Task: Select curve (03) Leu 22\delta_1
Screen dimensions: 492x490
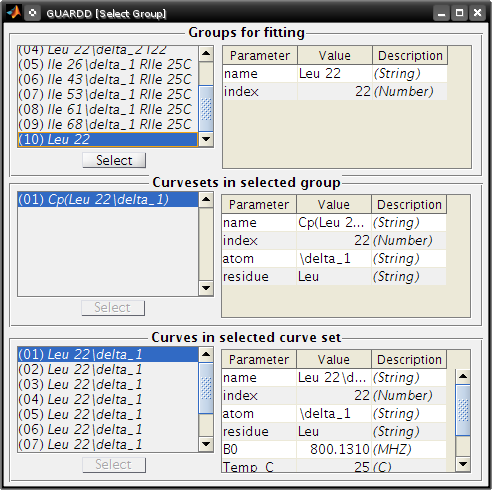Action: click(108, 384)
